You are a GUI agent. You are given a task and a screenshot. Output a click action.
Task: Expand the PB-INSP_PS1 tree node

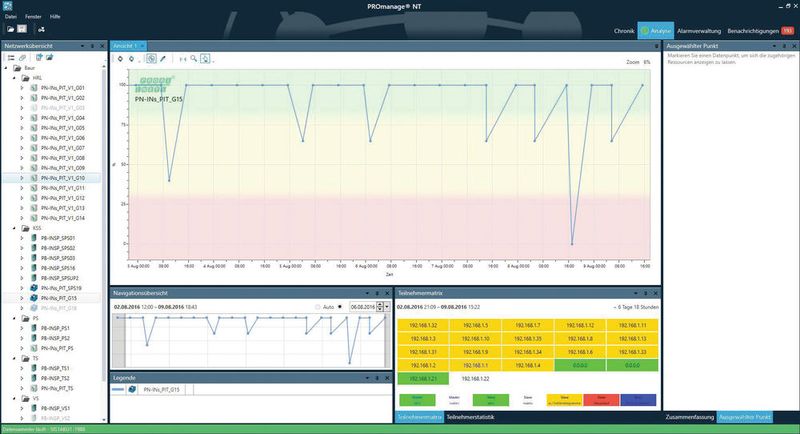(21, 327)
